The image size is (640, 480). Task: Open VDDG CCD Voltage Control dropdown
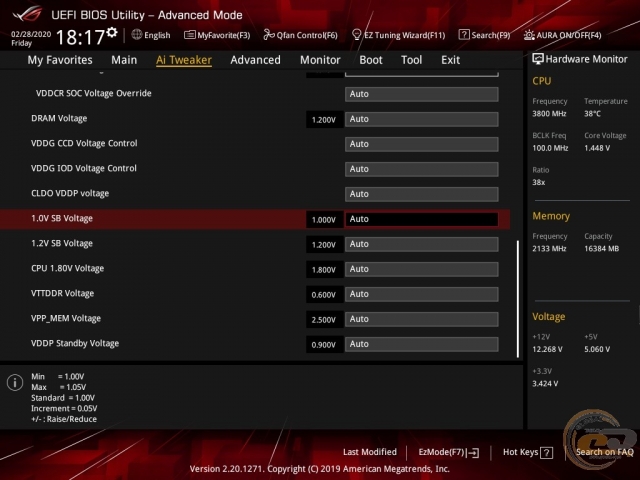pyautogui.click(x=422, y=144)
